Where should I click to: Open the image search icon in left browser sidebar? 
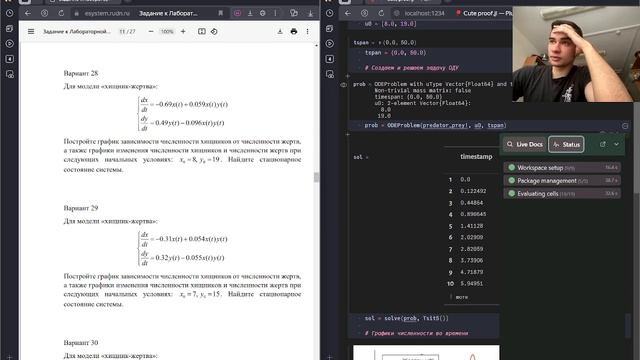pos(9,74)
